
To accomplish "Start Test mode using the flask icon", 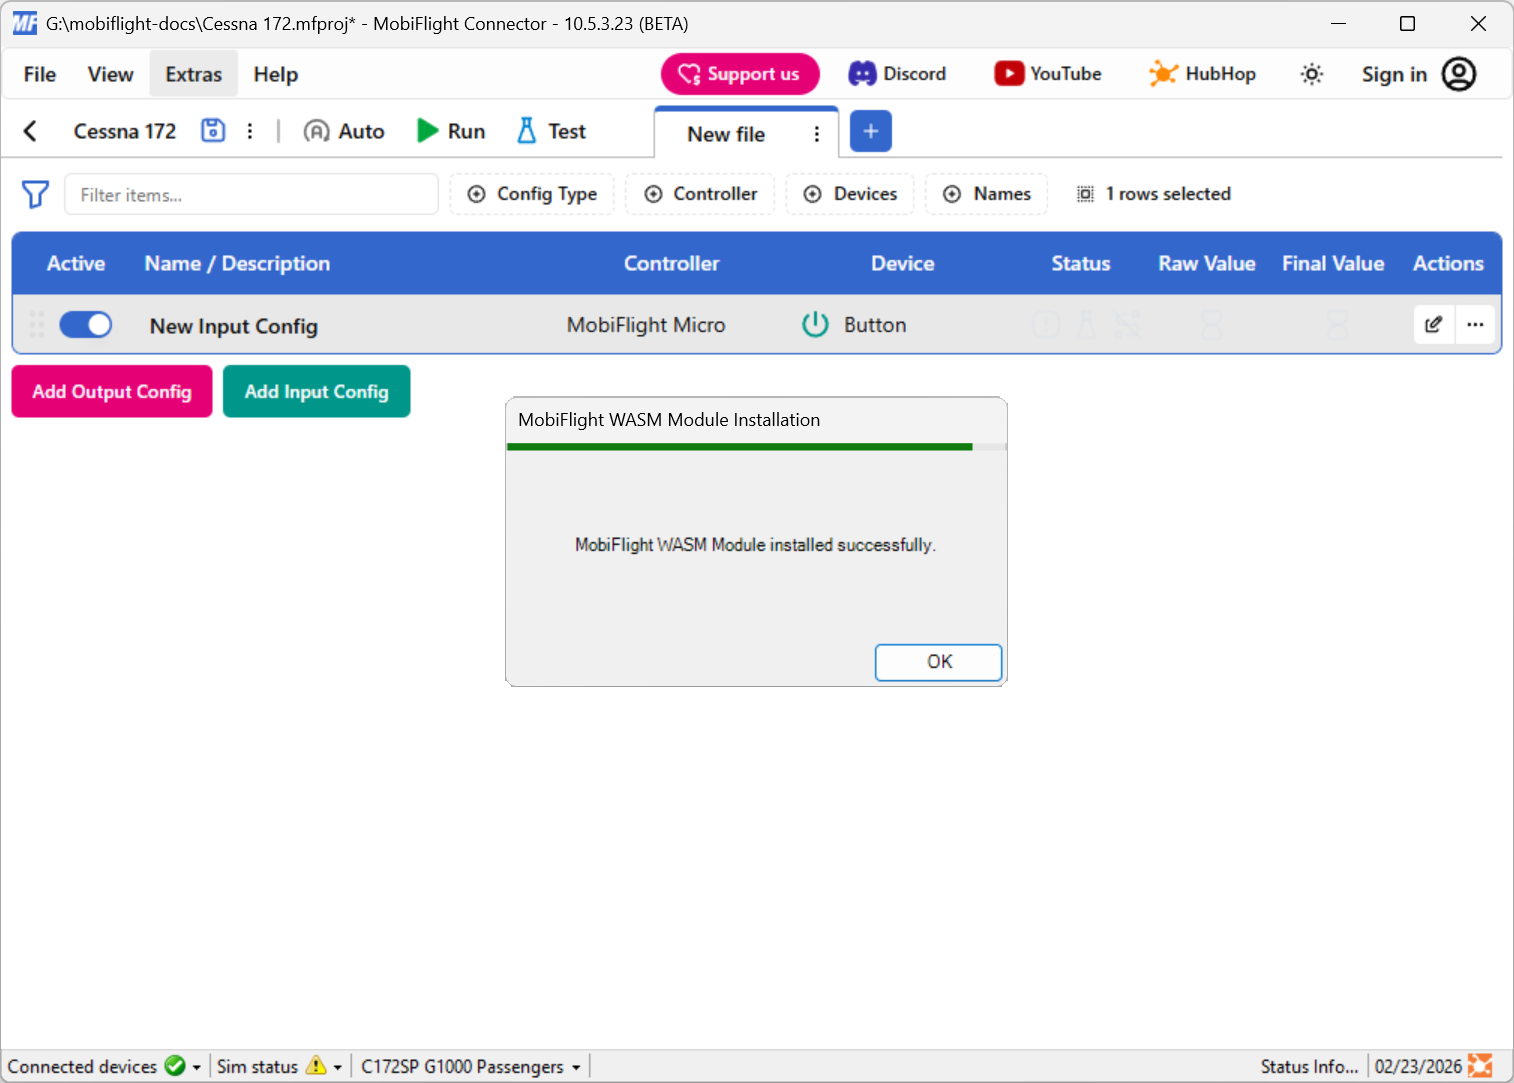I will (549, 130).
